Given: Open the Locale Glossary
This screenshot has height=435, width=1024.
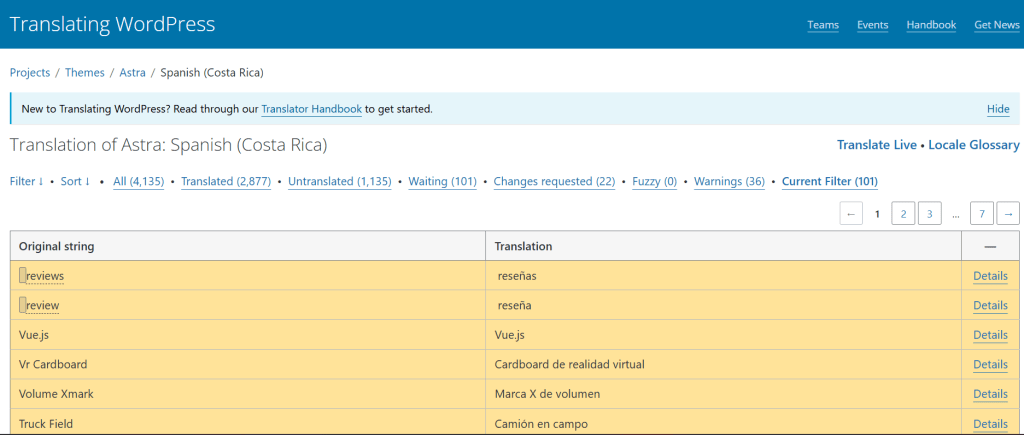Looking at the screenshot, I should [974, 145].
